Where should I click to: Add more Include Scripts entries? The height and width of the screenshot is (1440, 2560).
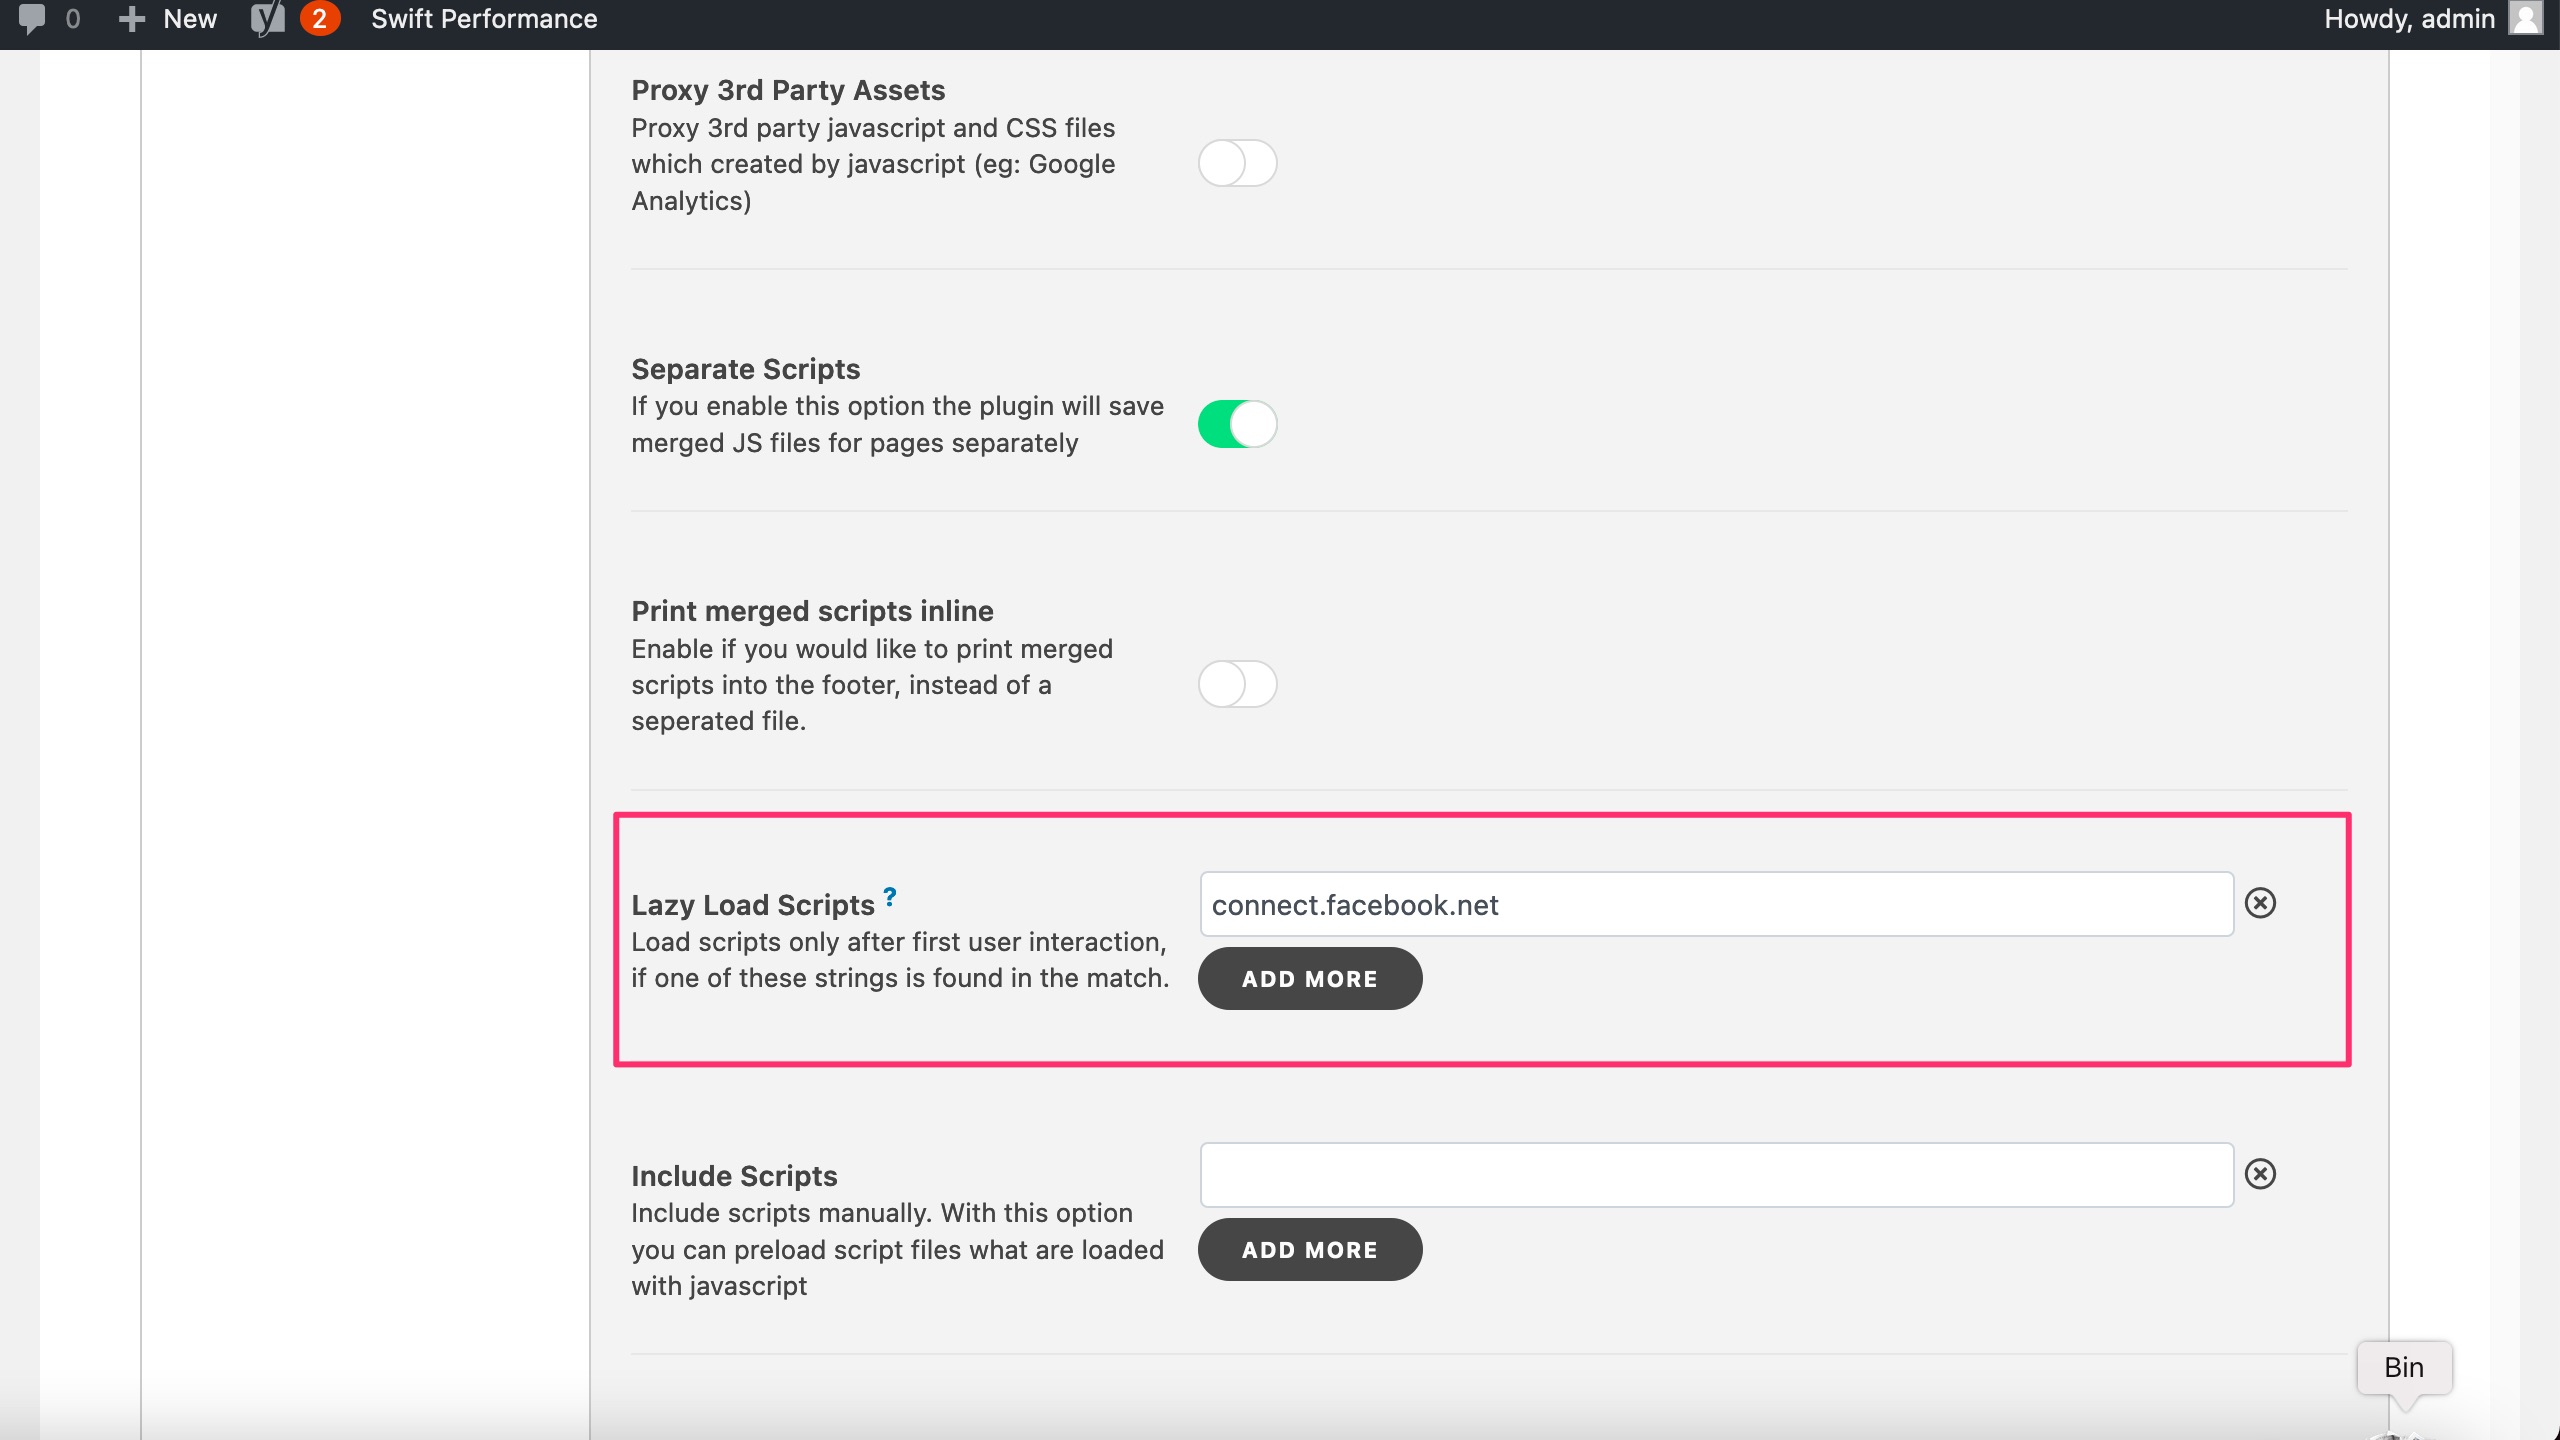tap(1309, 1250)
